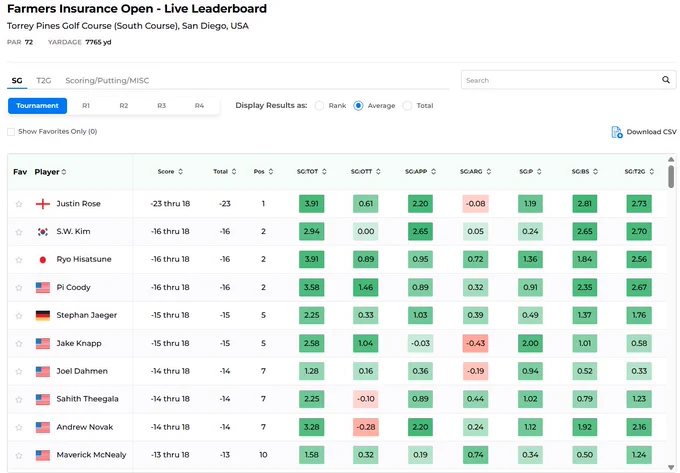Favorite S.W. Kim with star icon
Image resolution: width=680 pixels, height=473 pixels.
coord(19,232)
